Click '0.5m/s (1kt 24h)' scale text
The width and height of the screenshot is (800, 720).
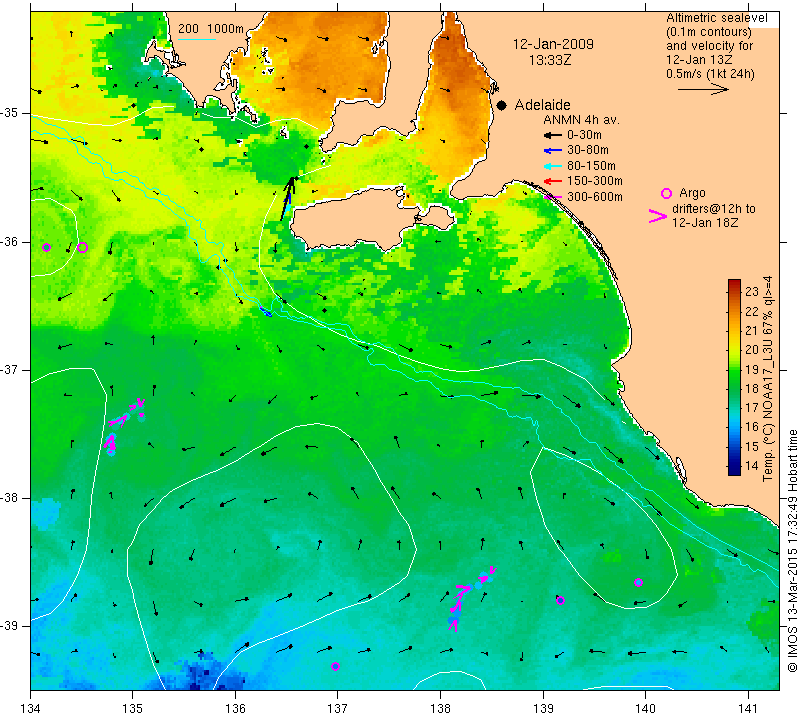[710, 74]
